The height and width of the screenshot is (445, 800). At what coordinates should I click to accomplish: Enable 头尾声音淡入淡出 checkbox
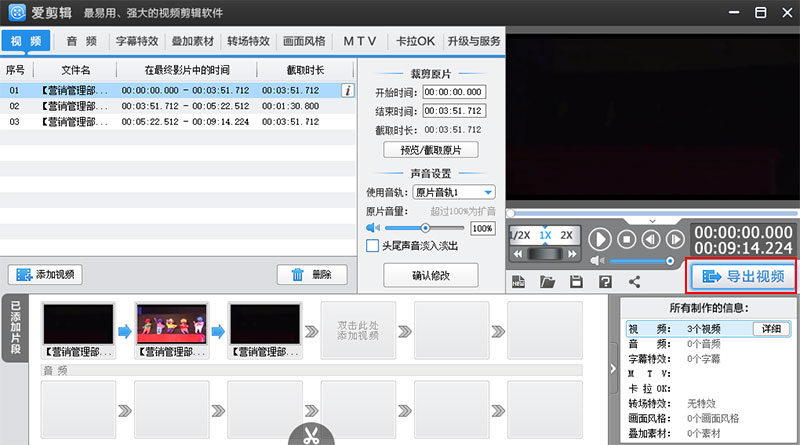point(372,245)
